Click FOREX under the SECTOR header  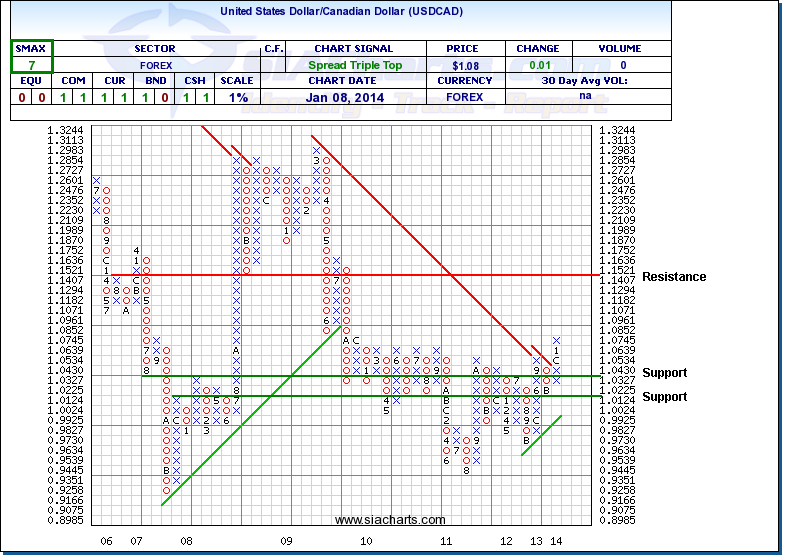[154, 65]
